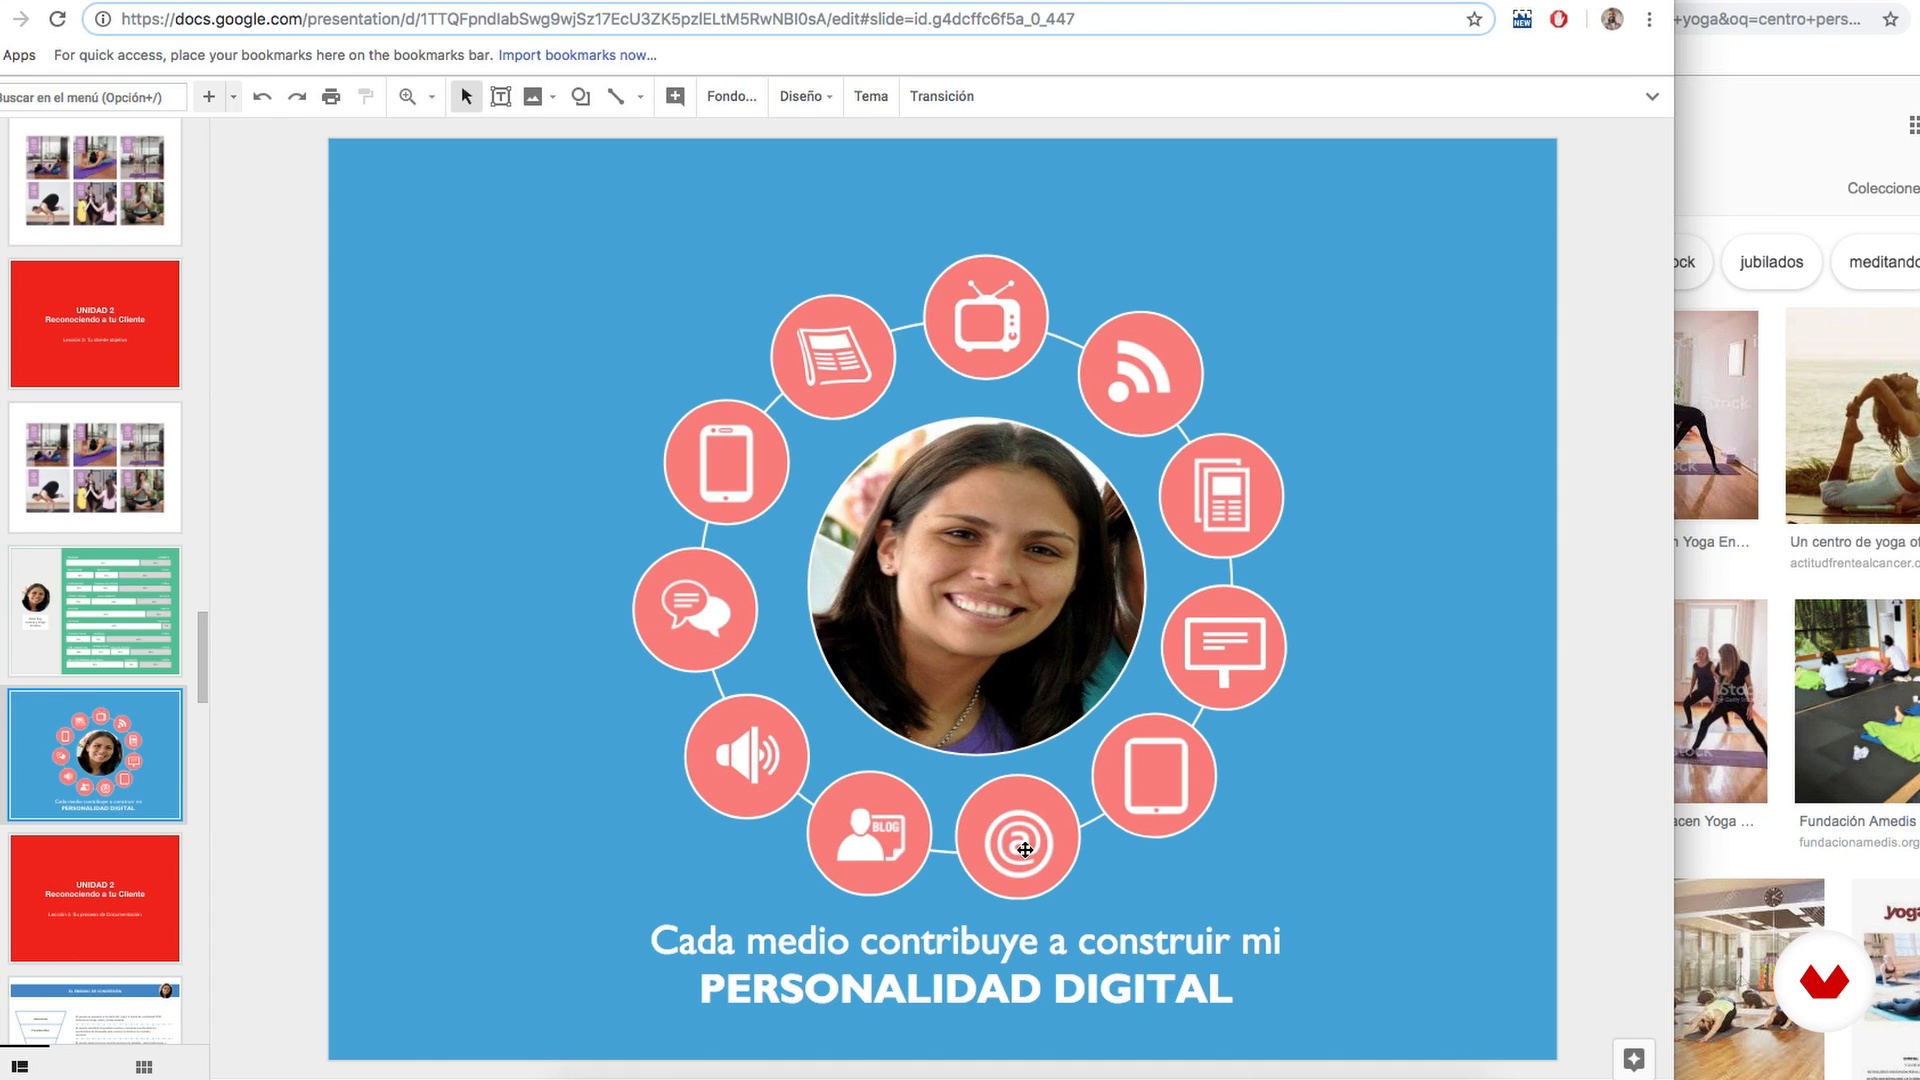Select the arrow cursor tool
This screenshot has width=1920, height=1080.
[x=466, y=96]
